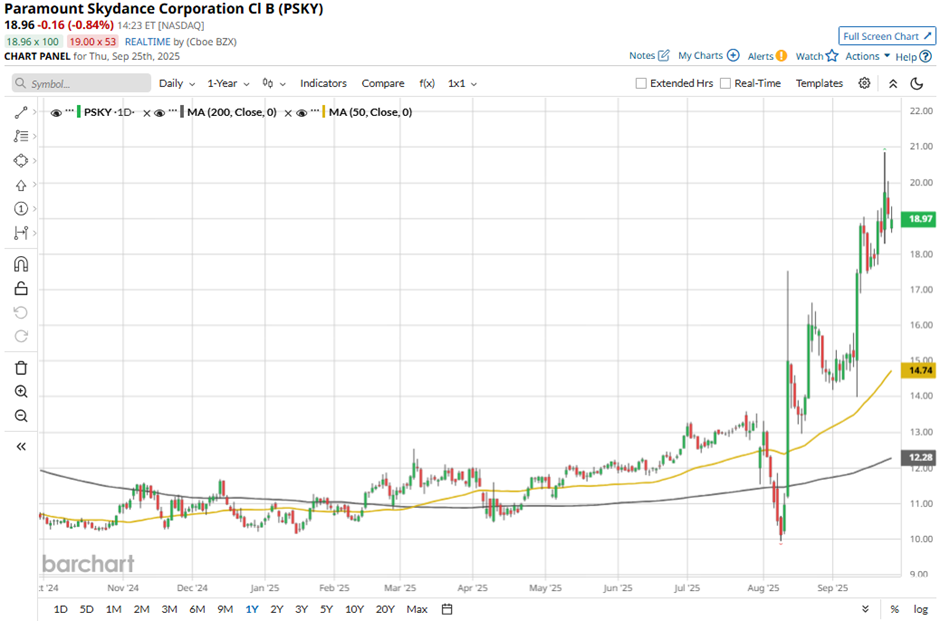
Task: Select the 1Y time range
Action: pos(252,609)
